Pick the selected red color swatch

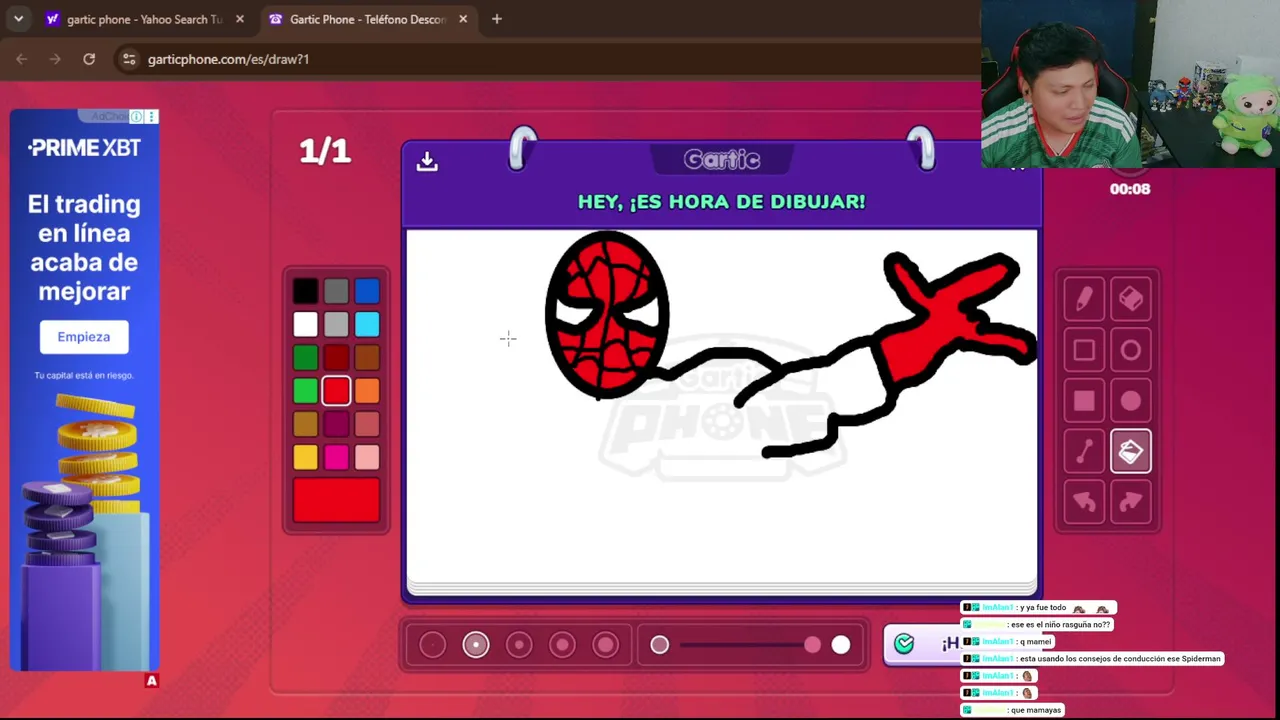(336, 391)
